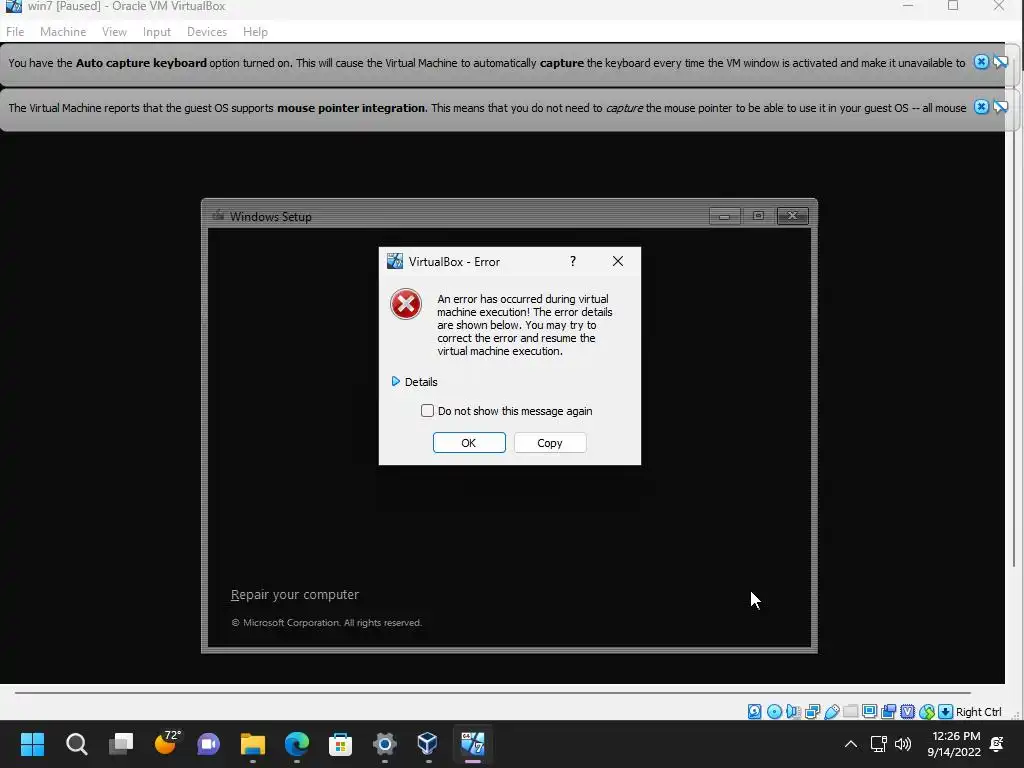
Task: Minimize the Windows Setup guest window
Action: (x=724, y=216)
